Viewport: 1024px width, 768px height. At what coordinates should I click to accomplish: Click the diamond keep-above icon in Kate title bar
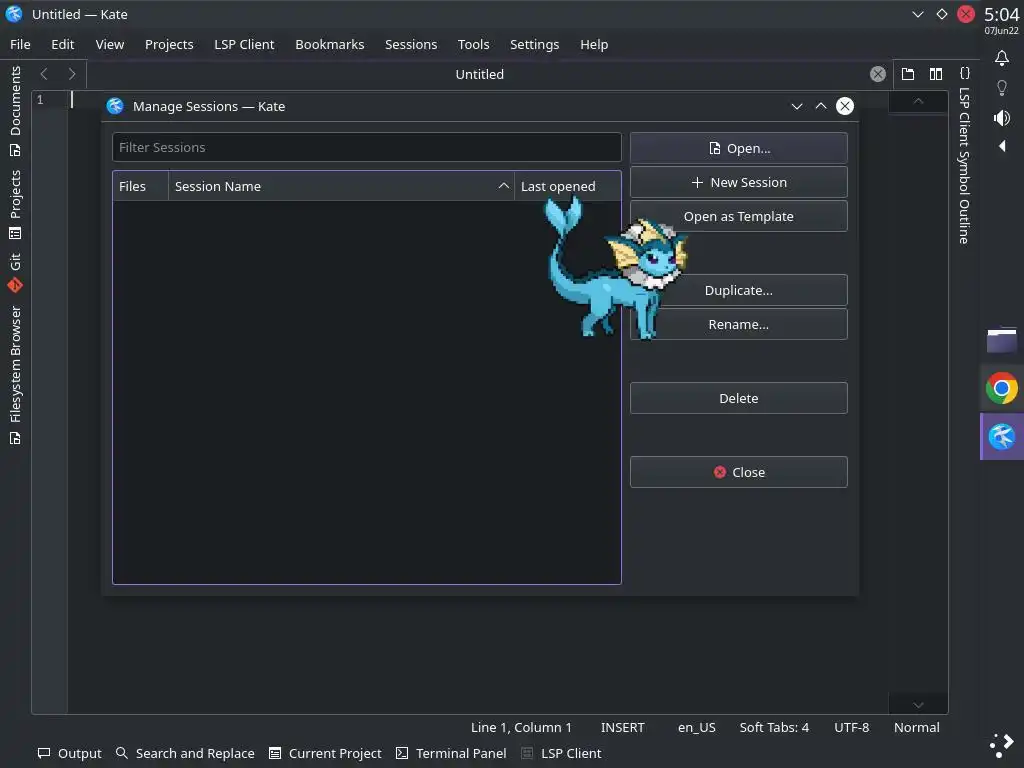[x=942, y=14]
